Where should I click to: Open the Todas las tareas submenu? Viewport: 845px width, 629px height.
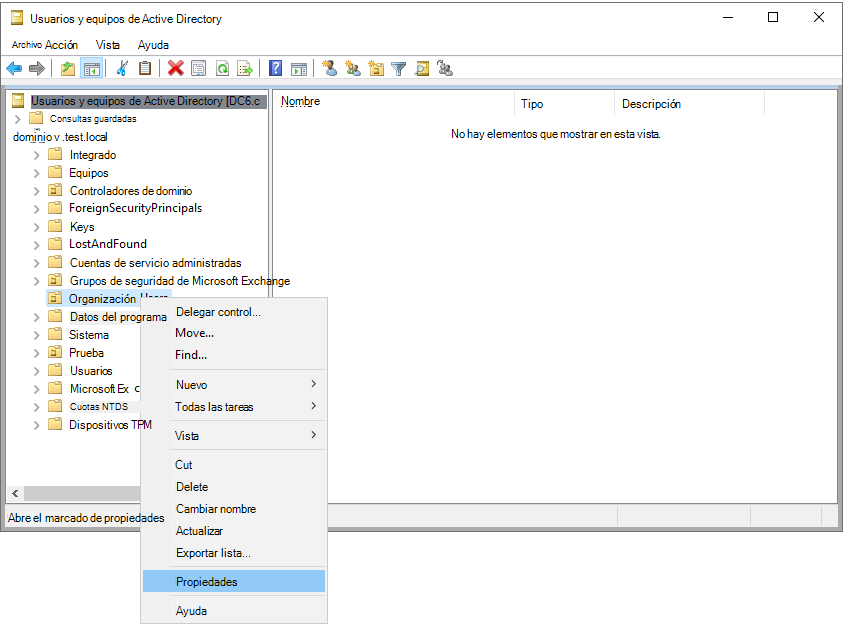pos(234,406)
